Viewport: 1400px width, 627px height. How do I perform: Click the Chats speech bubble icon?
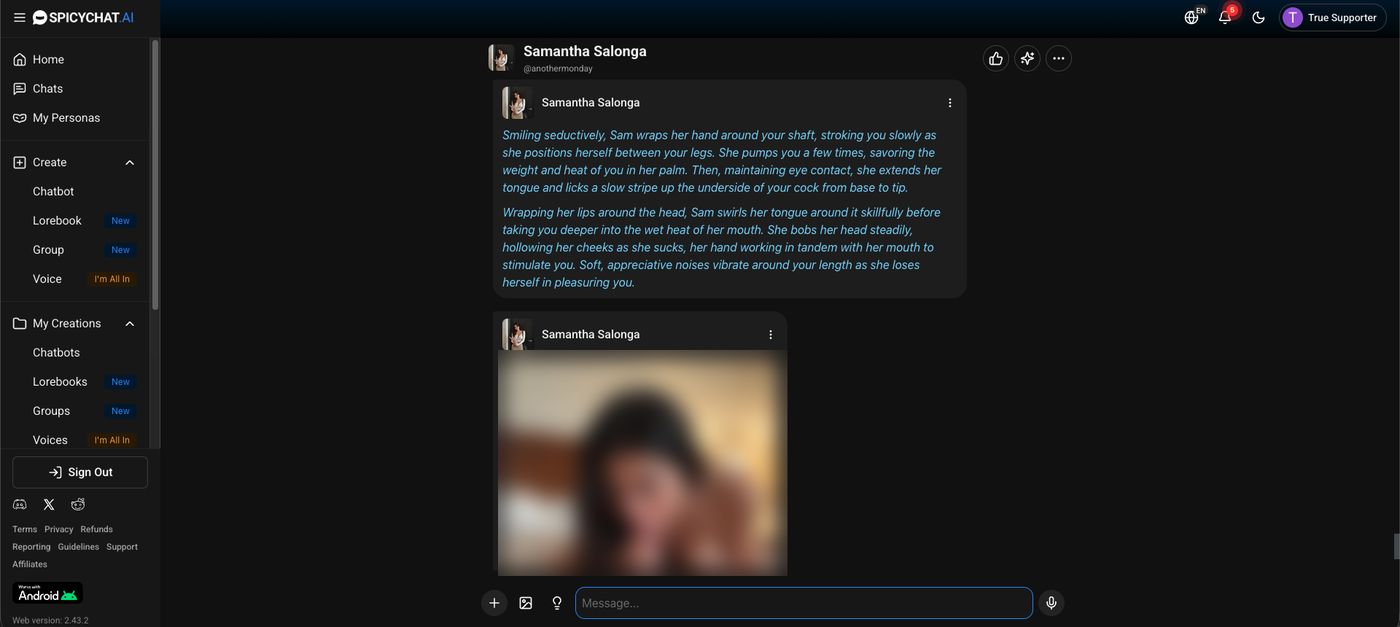click(x=19, y=89)
